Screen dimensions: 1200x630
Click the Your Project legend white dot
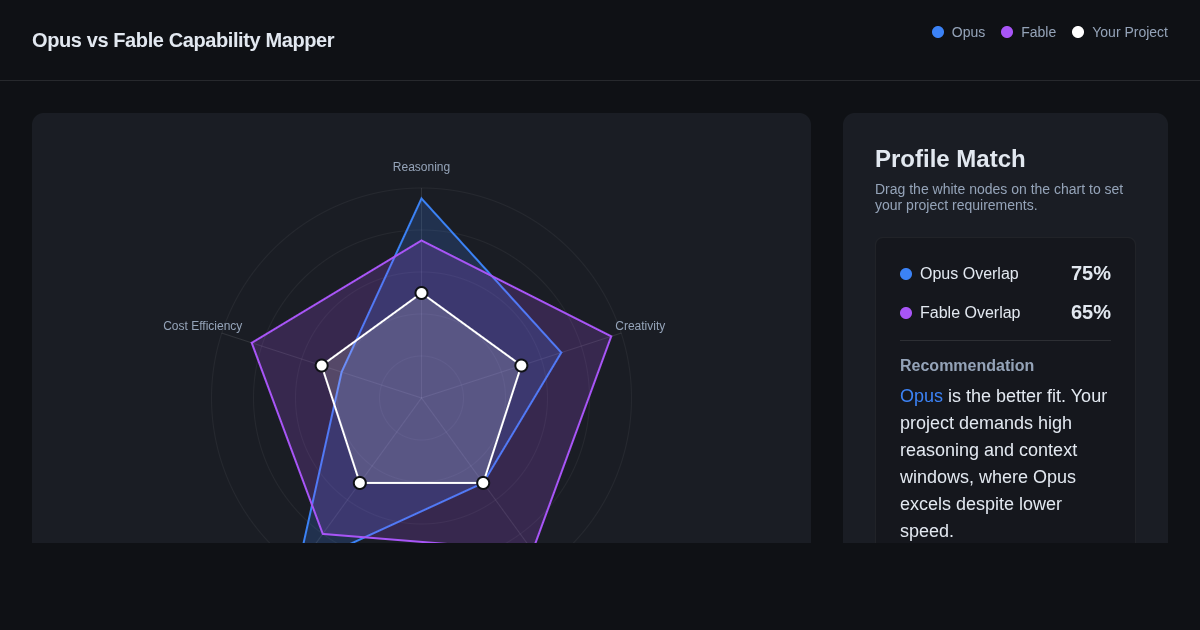(x=1078, y=32)
